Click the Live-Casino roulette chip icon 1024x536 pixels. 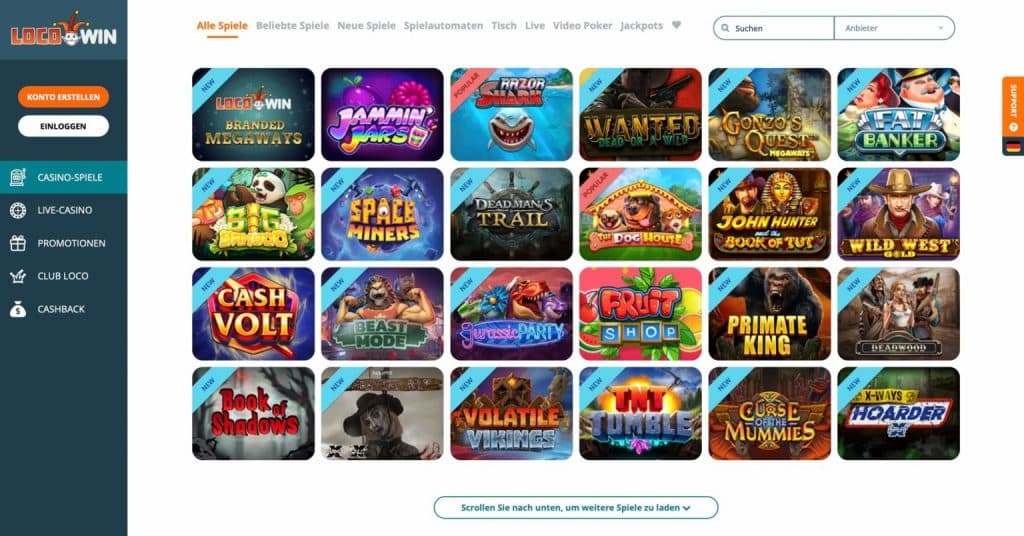(x=18, y=210)
